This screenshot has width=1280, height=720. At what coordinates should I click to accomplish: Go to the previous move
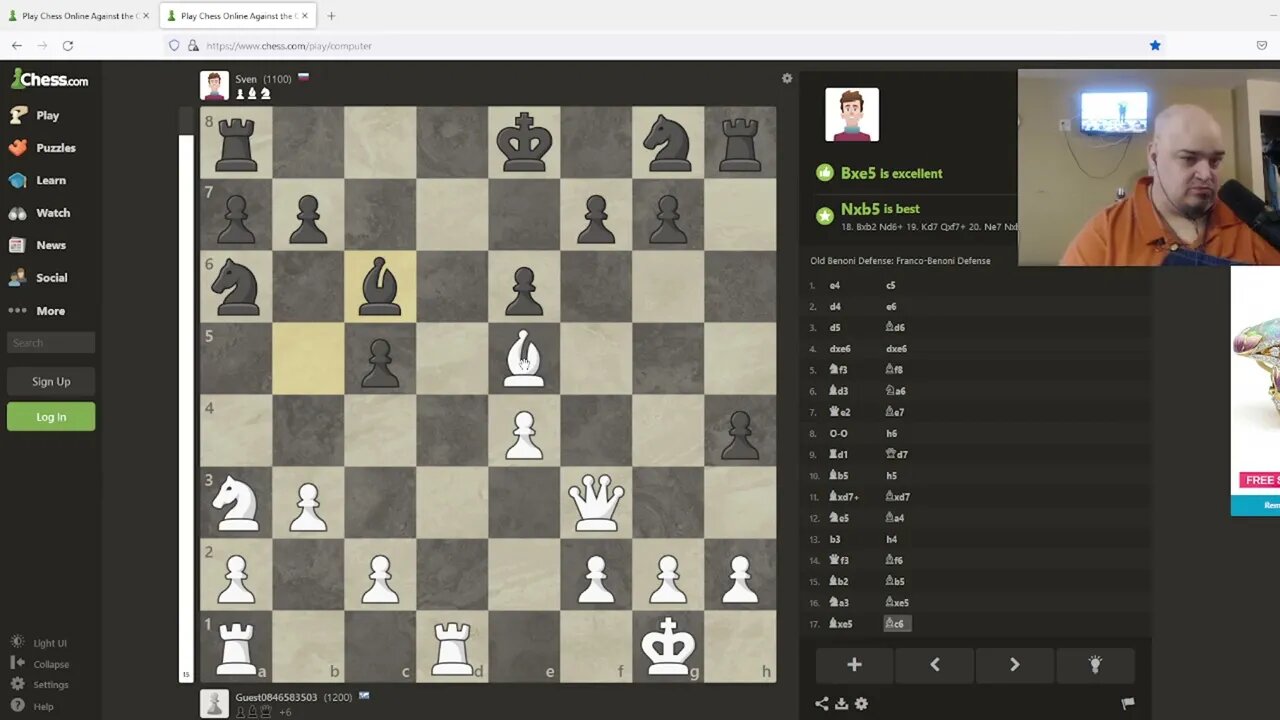coord(934,665)
